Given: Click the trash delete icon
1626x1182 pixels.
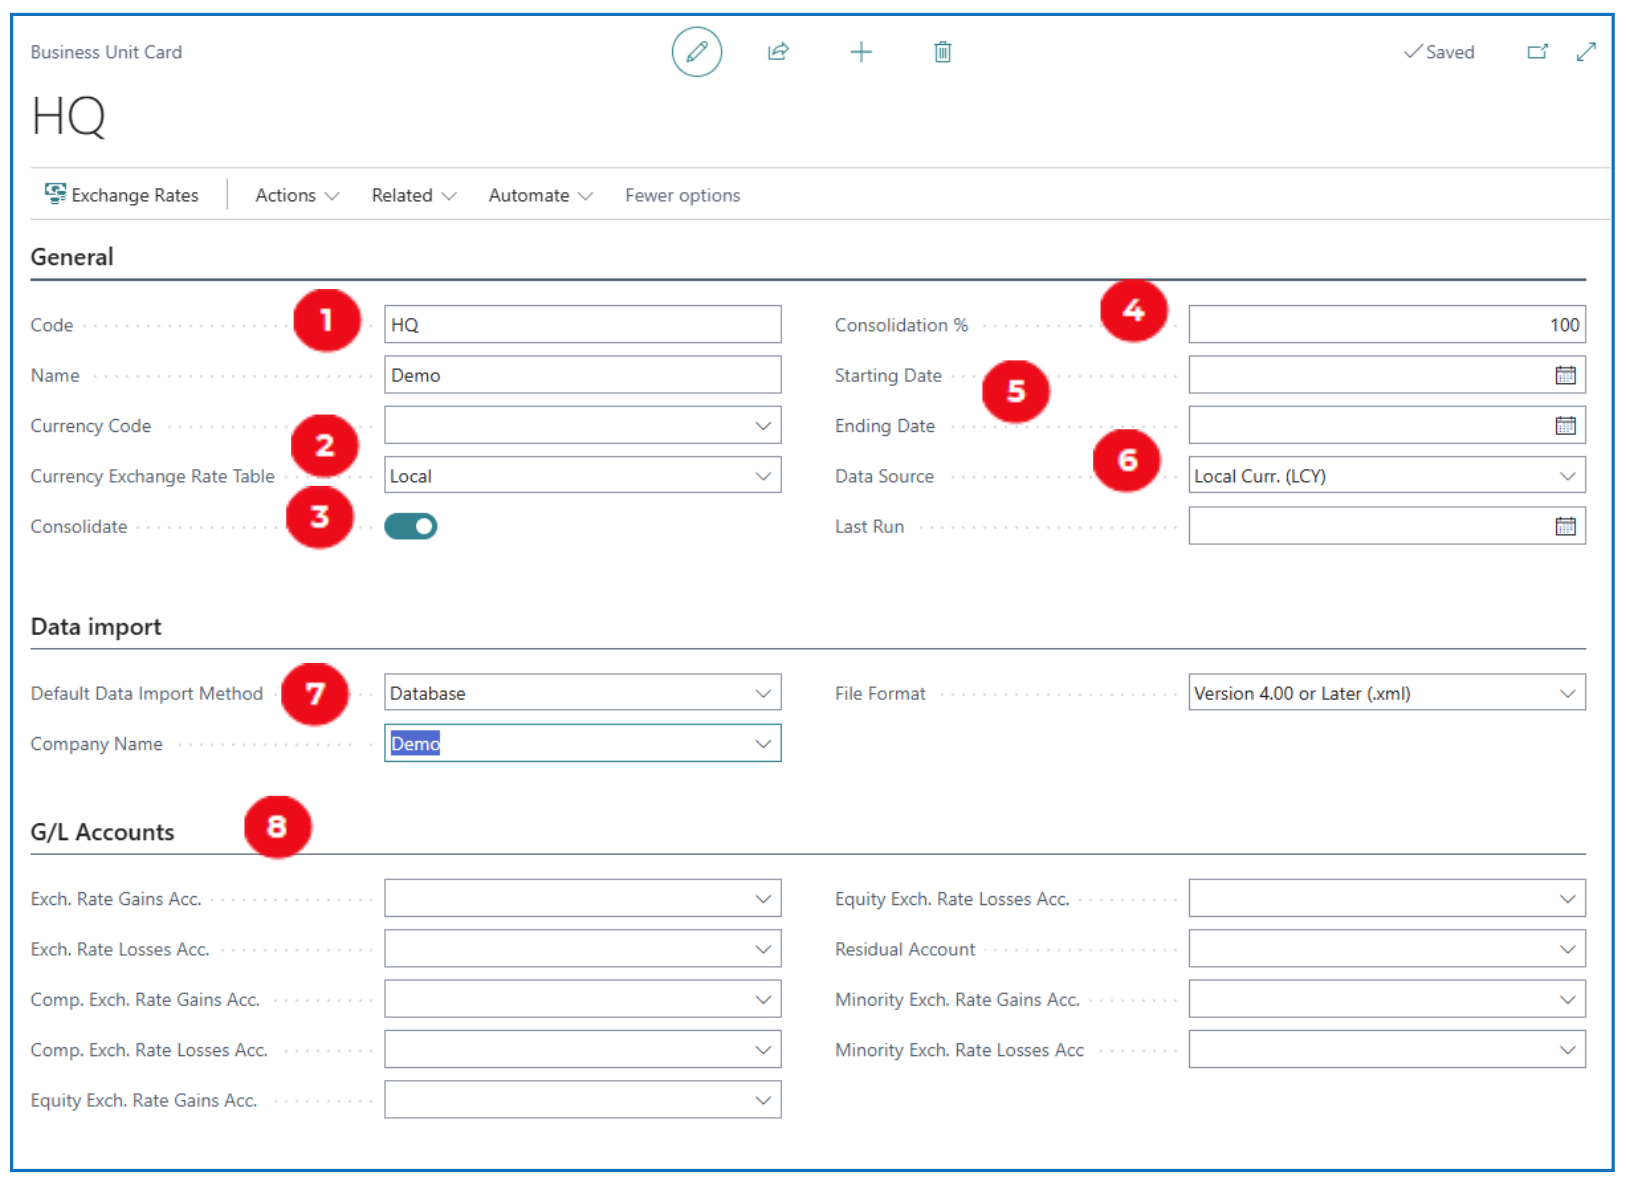Looking at the screenshot, I should [x=942, y=52].
